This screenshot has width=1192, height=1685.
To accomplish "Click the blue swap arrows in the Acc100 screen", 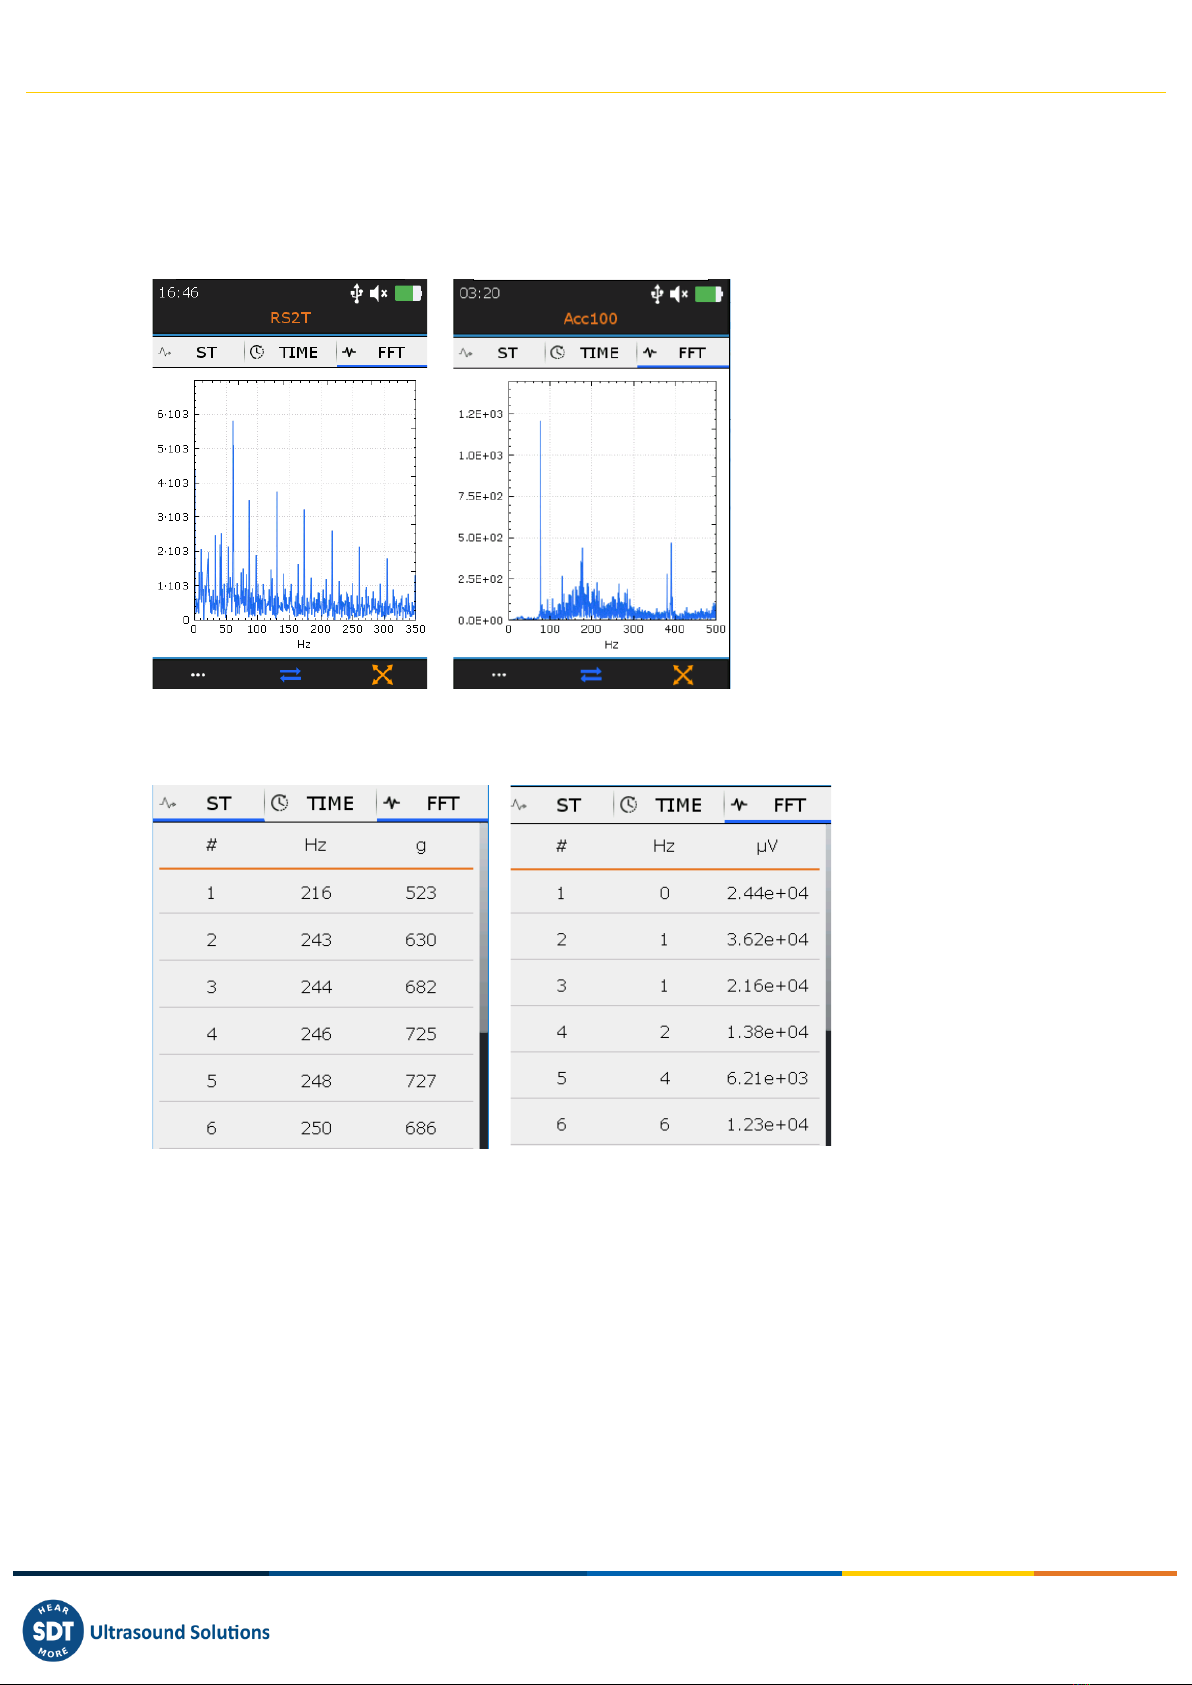I will pyautogui.click(x=591, y=675).
